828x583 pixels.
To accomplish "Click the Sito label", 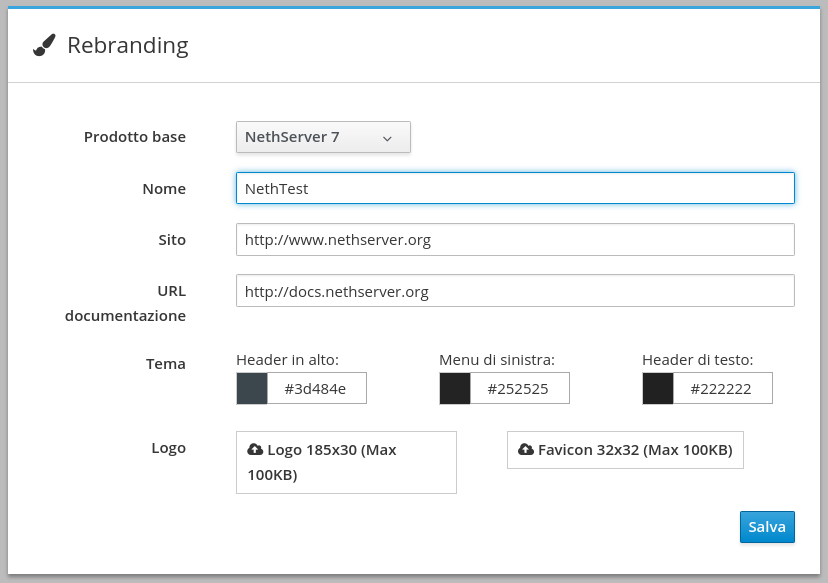I will click(x=172, y=240).
